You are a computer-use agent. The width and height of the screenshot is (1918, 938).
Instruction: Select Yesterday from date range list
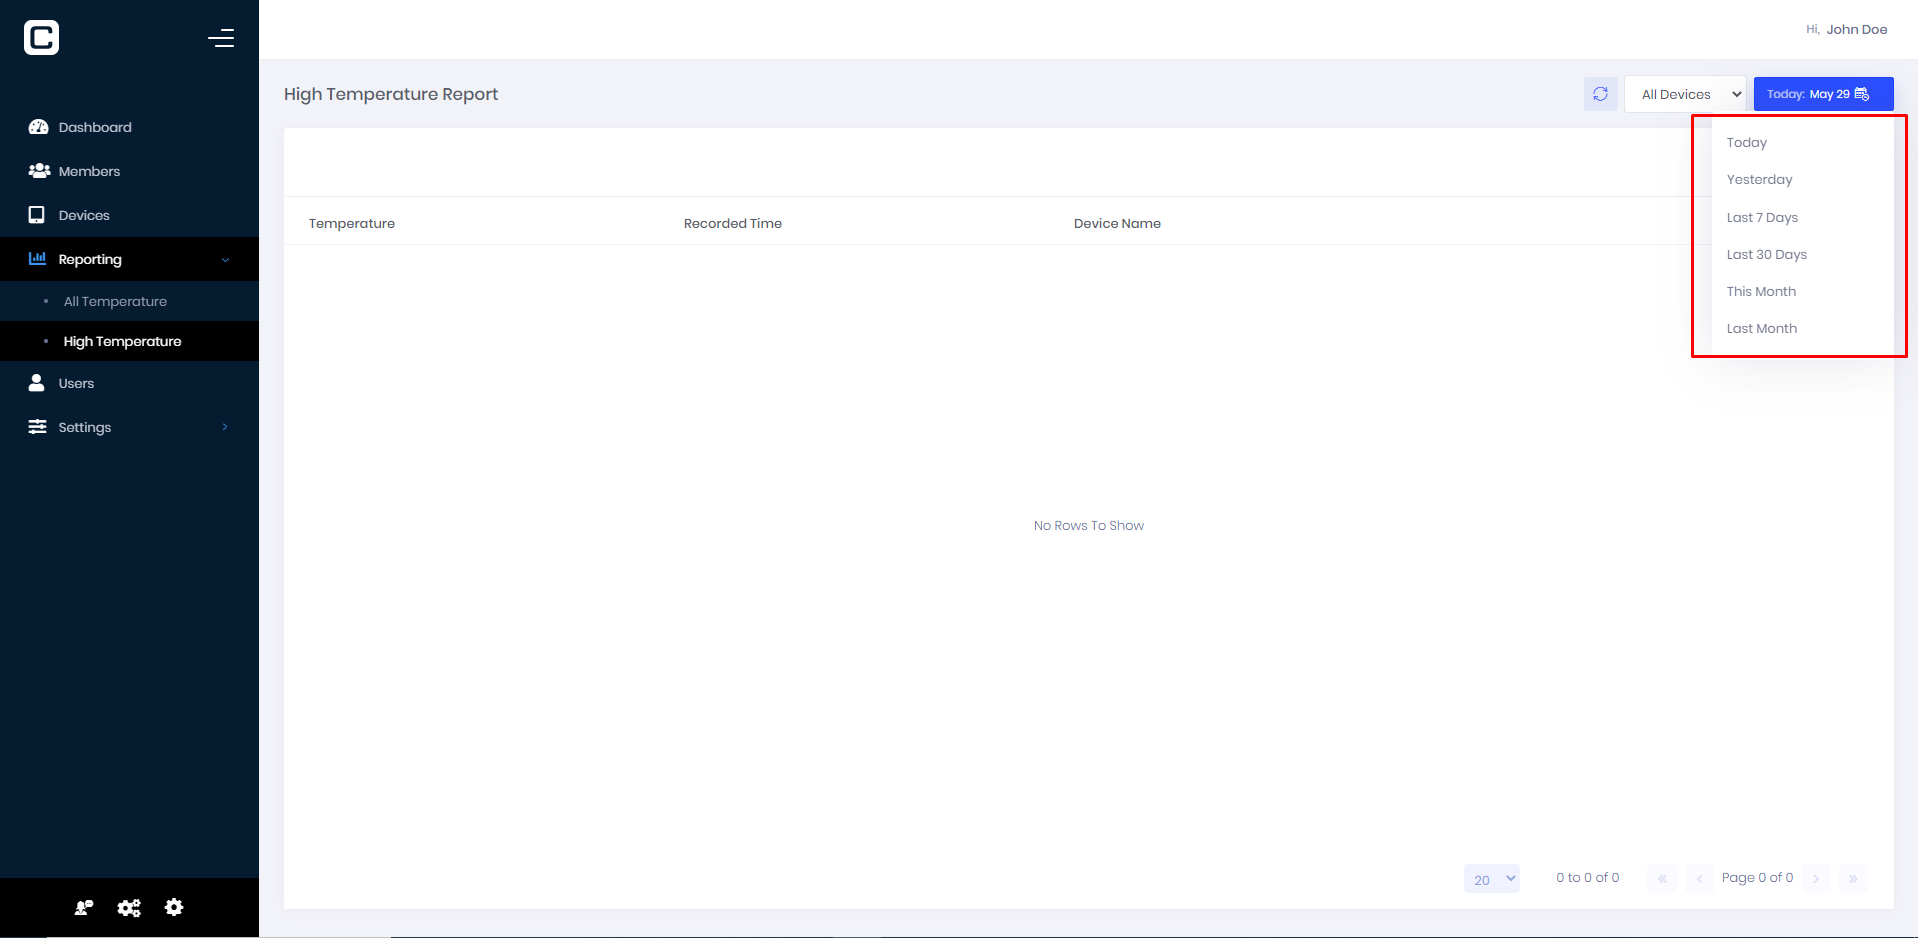tap(1759, 180)
